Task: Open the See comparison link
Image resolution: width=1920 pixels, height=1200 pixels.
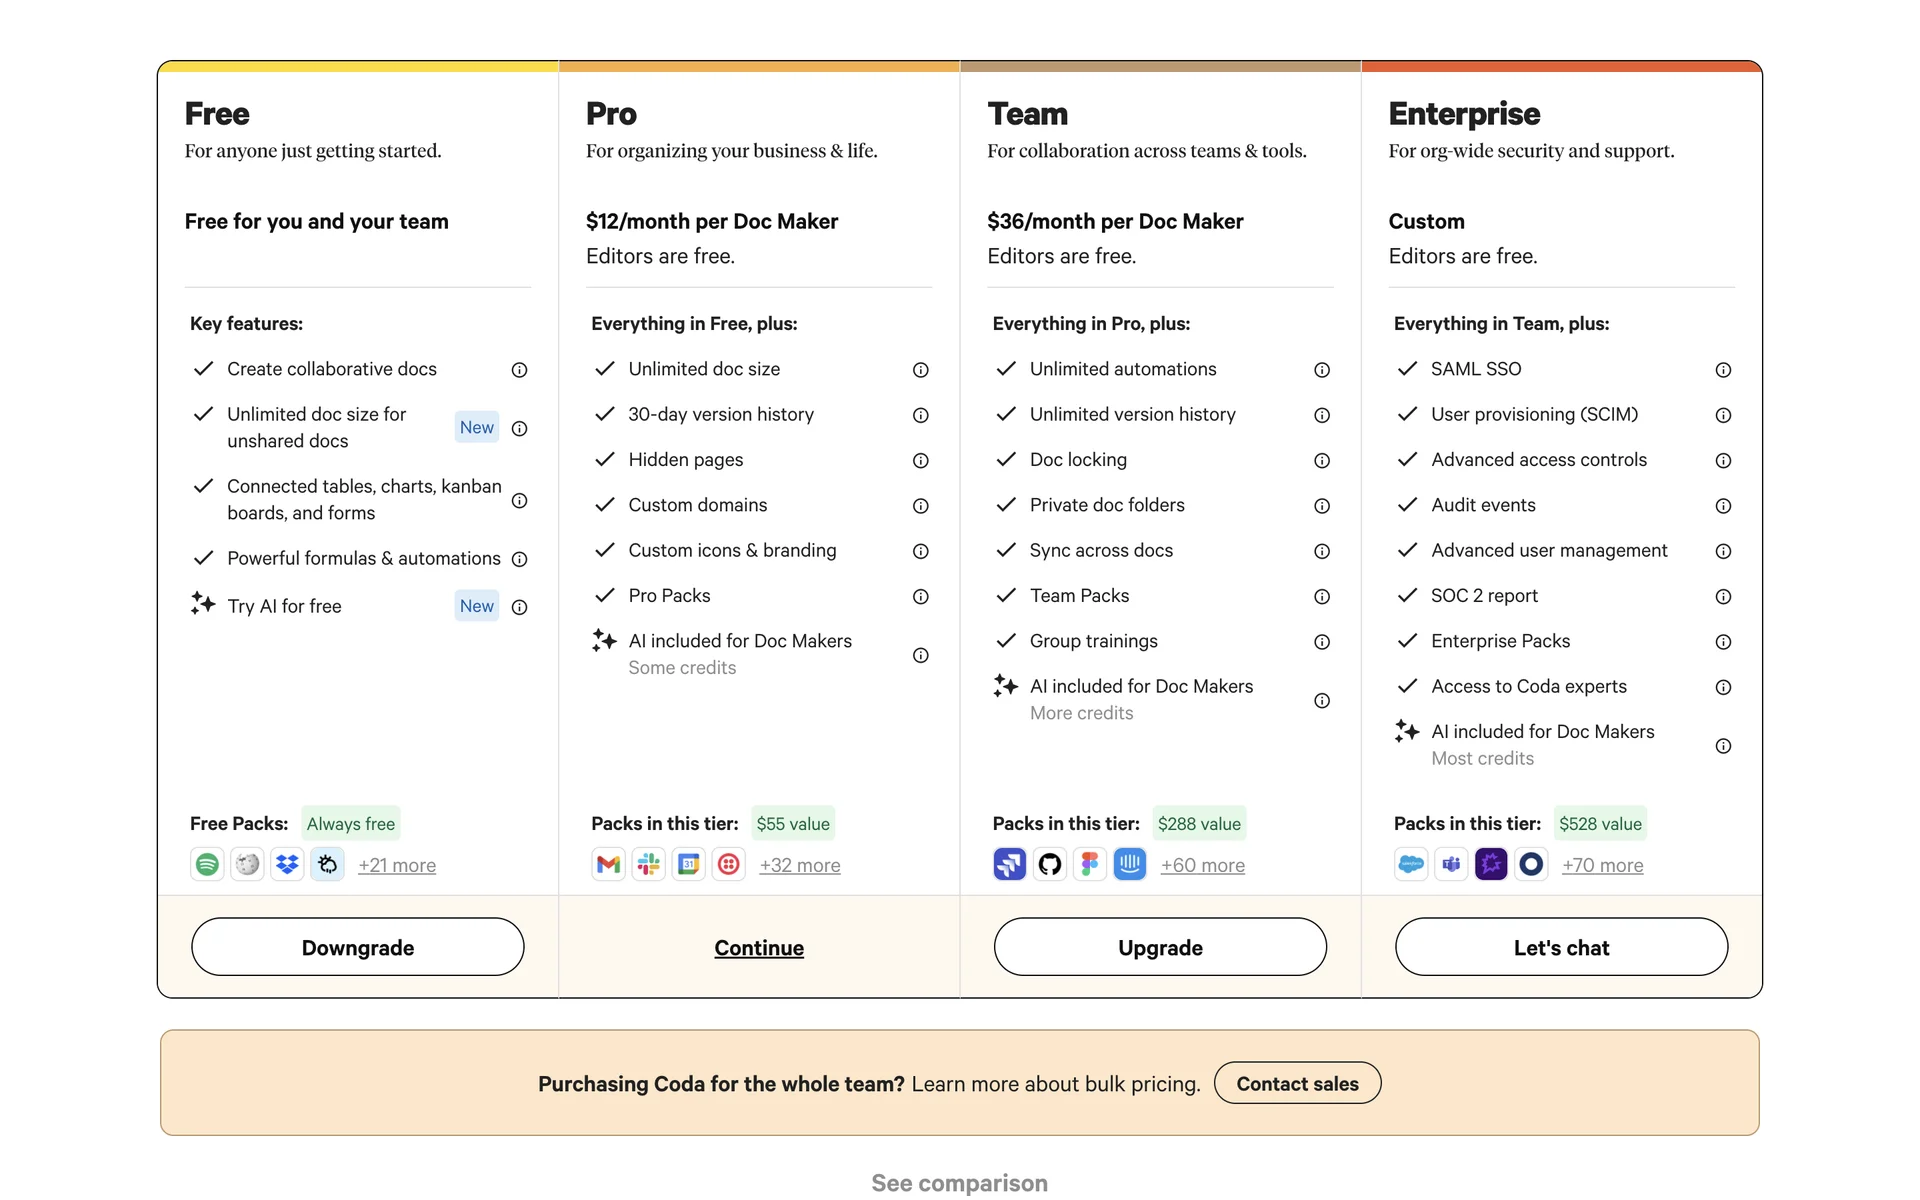Action: point(959,1183)
